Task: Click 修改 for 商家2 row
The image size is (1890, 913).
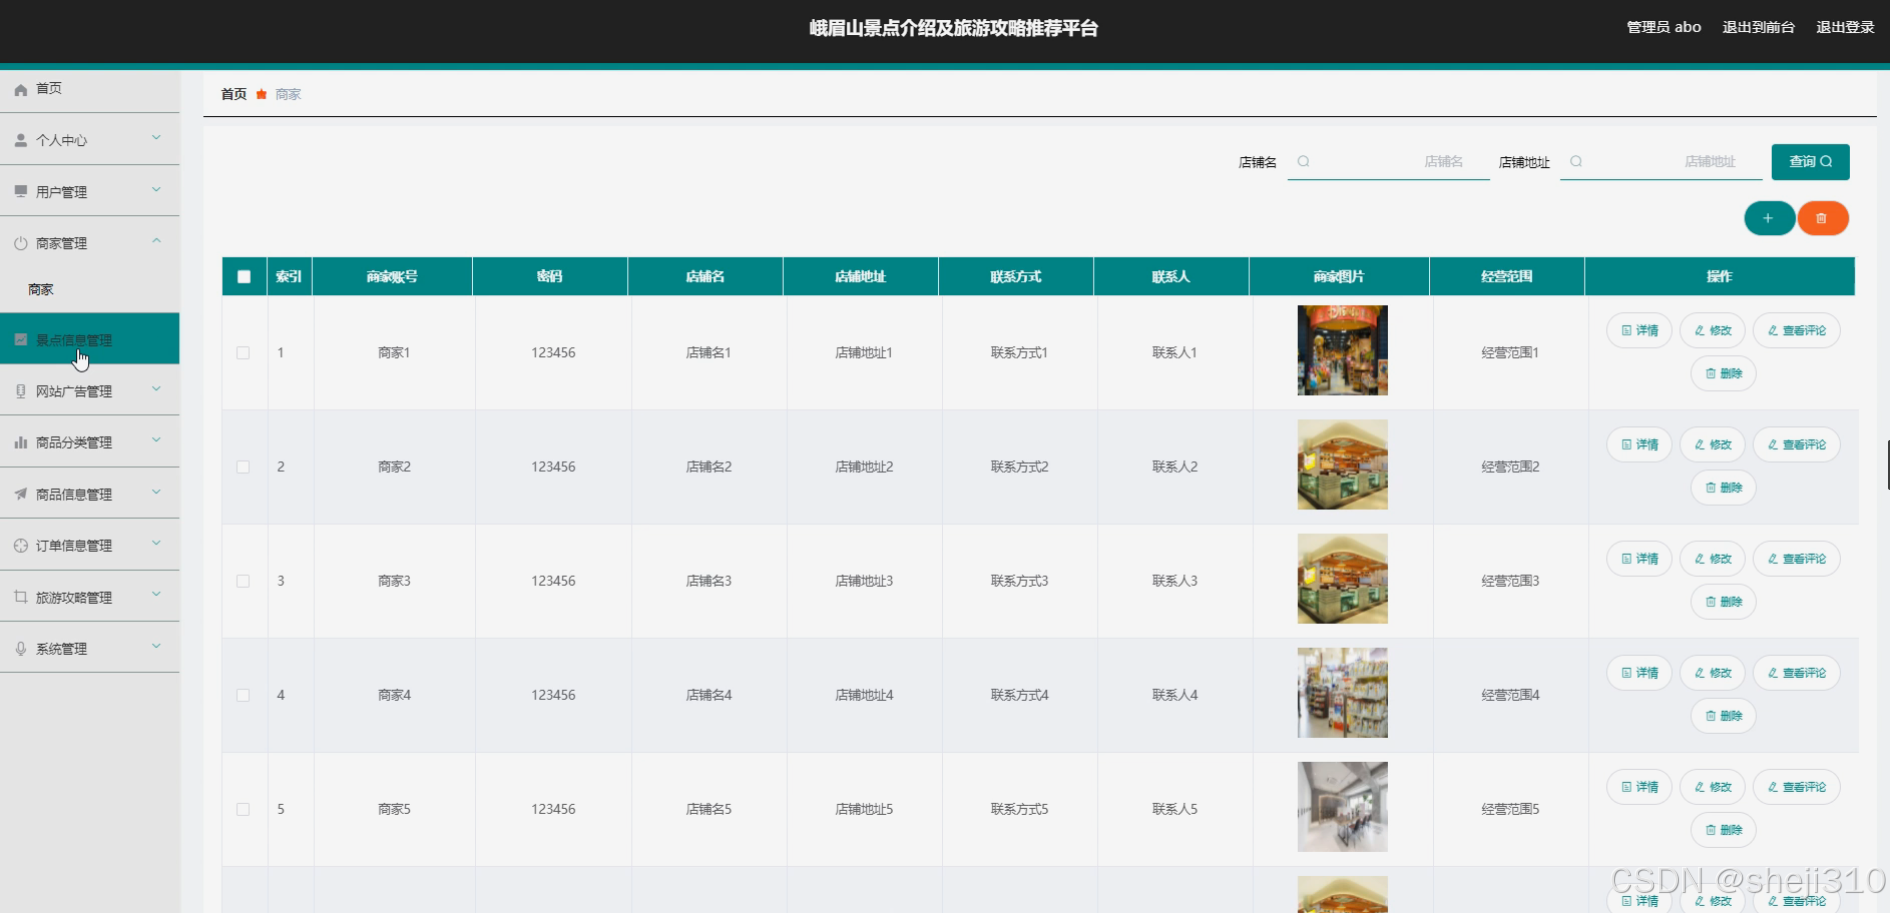Action: click(x=1713, y=444)
